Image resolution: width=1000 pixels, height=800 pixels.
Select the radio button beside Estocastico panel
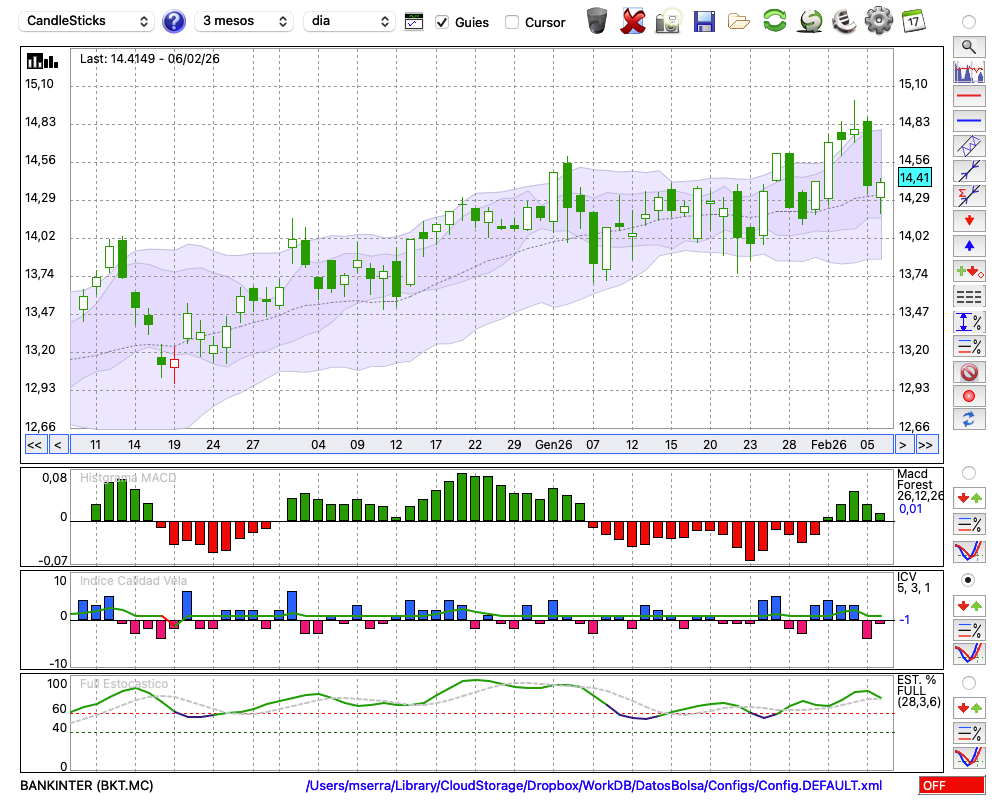pyautogui.click(x=969, y=683)
